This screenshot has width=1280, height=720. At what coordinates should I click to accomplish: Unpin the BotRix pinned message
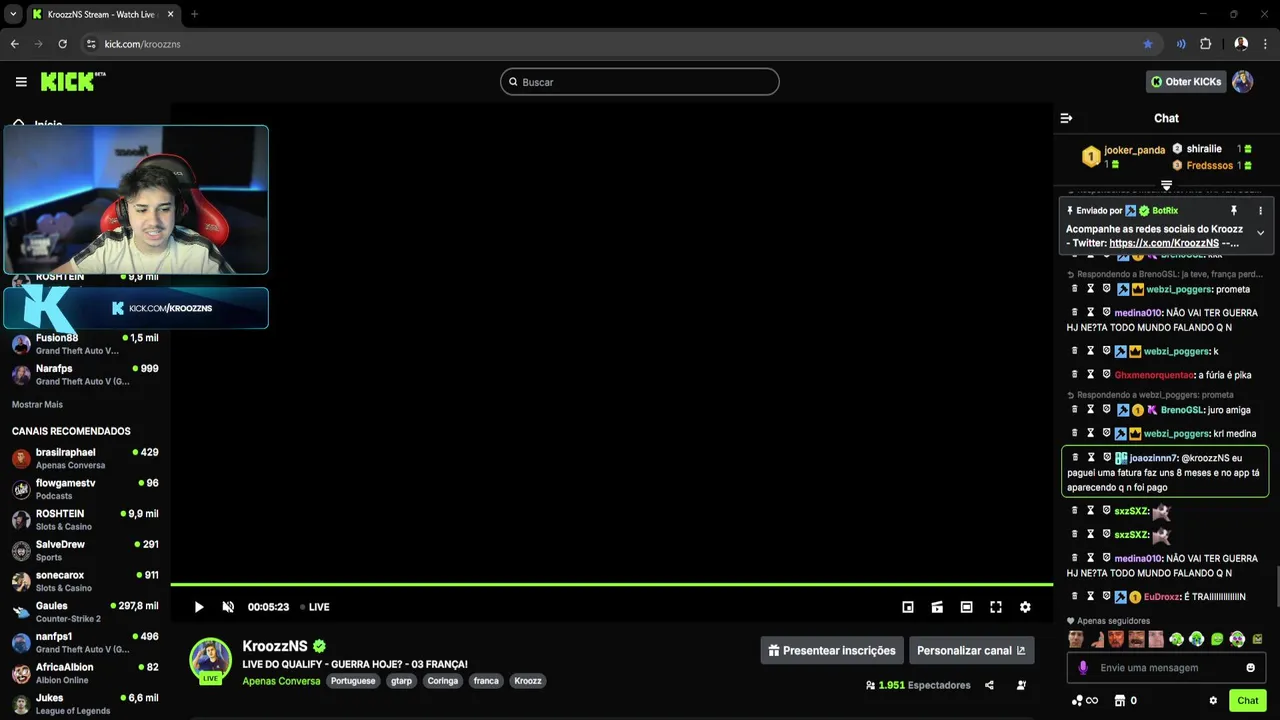tap(1233, 211)
